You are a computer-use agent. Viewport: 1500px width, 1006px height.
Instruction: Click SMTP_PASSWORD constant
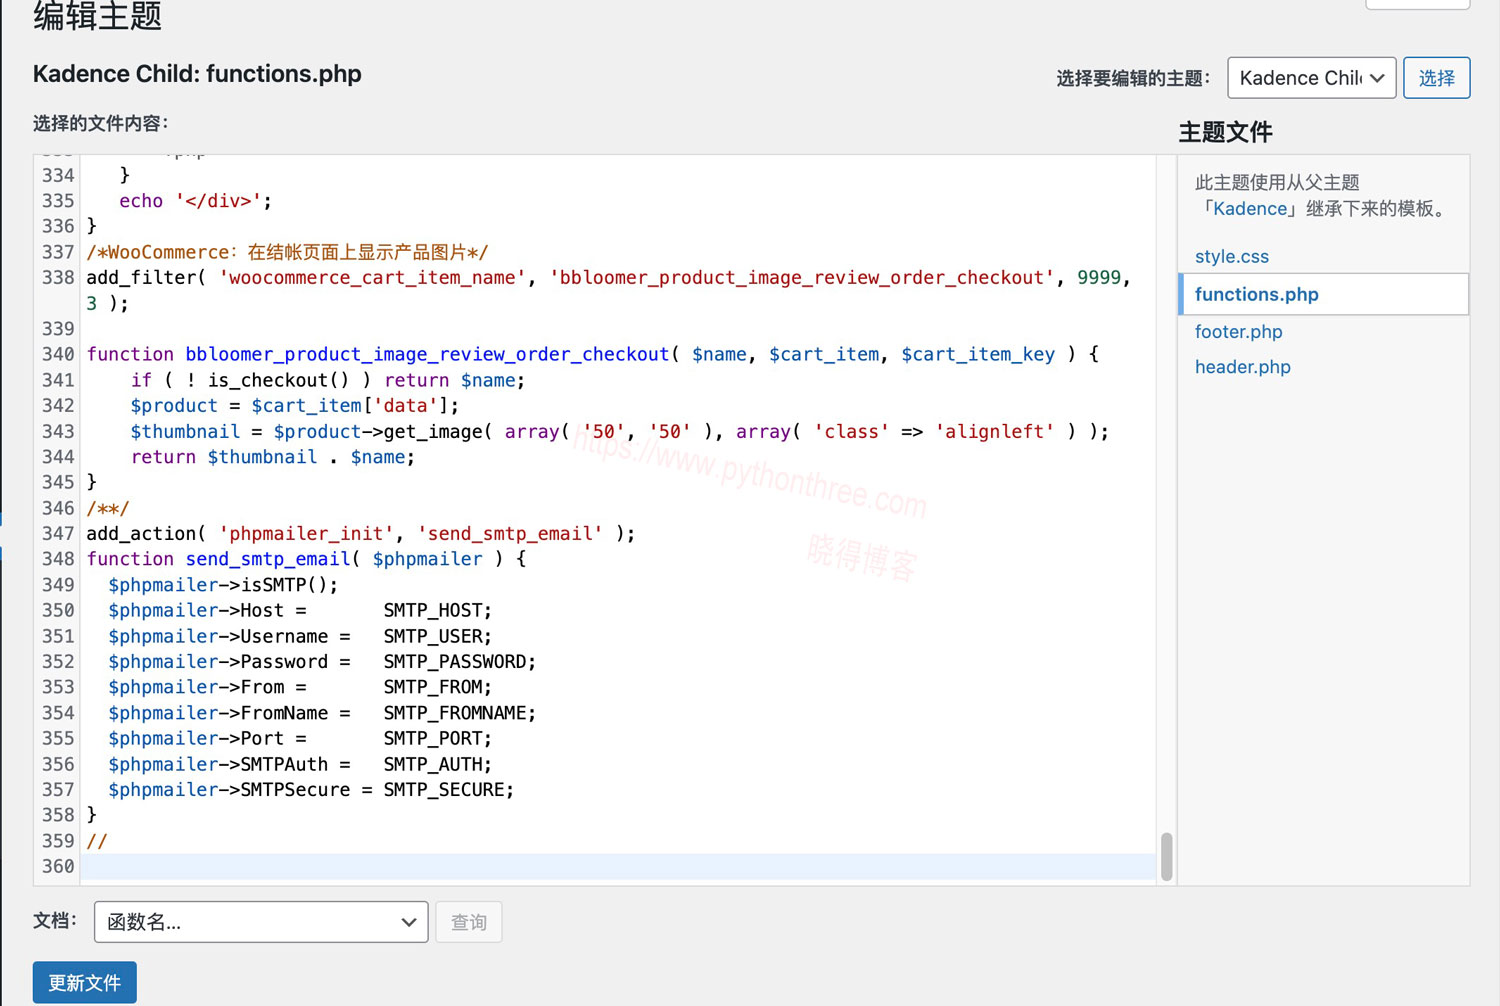pos(454,662)
